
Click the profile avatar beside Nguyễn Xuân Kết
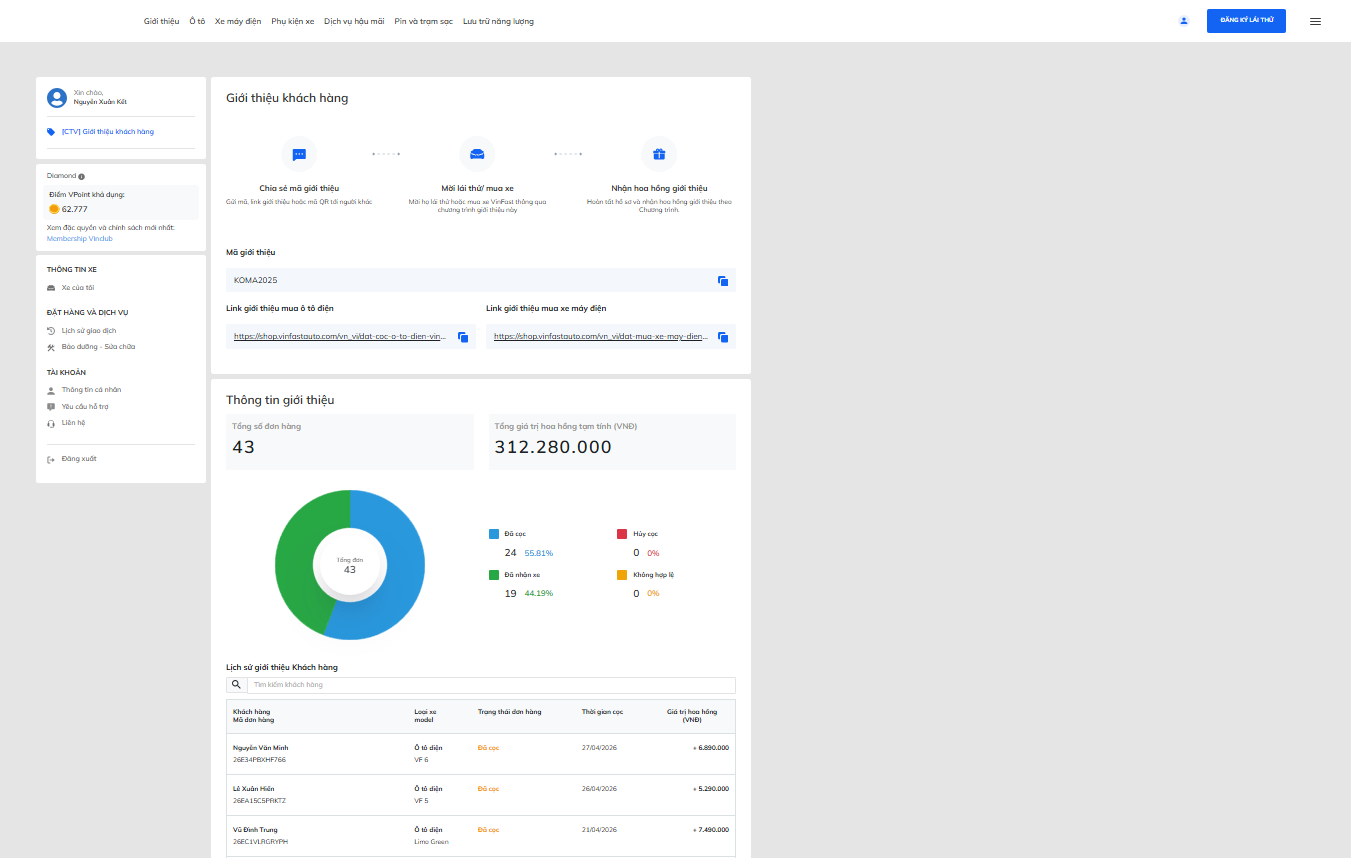(57, 97)
